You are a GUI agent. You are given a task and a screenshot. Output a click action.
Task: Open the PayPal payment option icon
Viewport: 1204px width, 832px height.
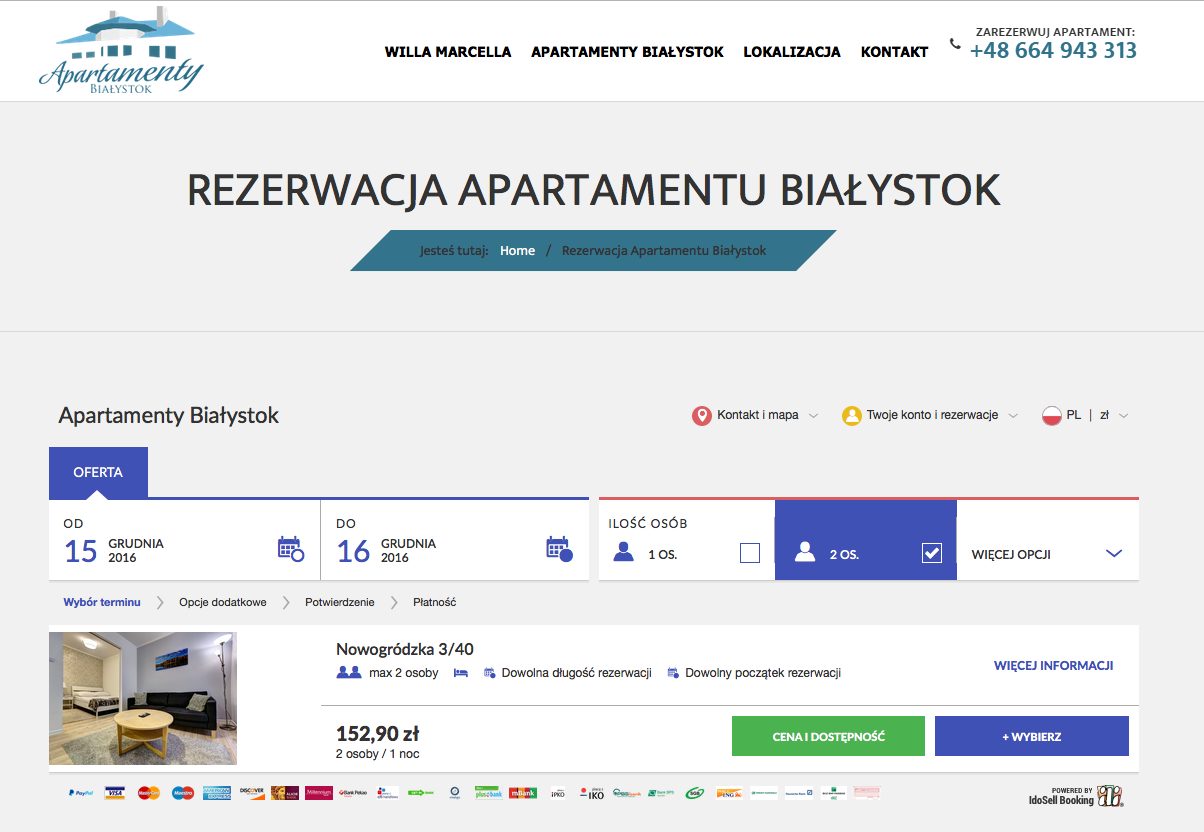tap(80, 792)
